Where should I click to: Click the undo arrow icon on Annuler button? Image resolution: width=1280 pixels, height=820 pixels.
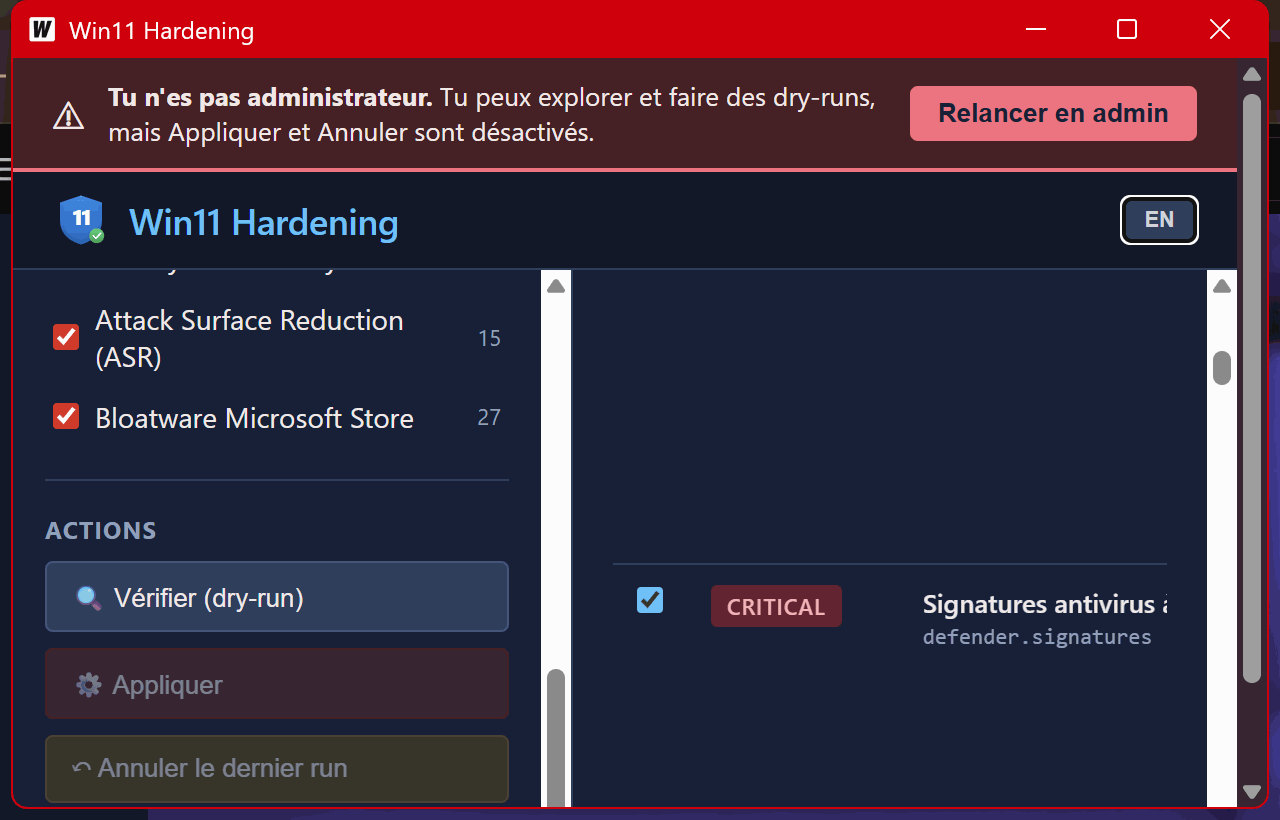(x=81, y=768)
